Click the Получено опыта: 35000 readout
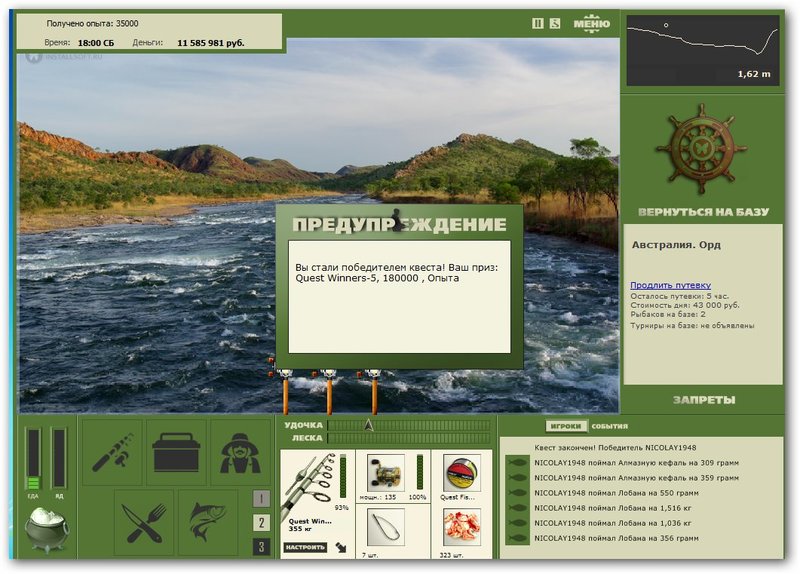 coord(92,23)
